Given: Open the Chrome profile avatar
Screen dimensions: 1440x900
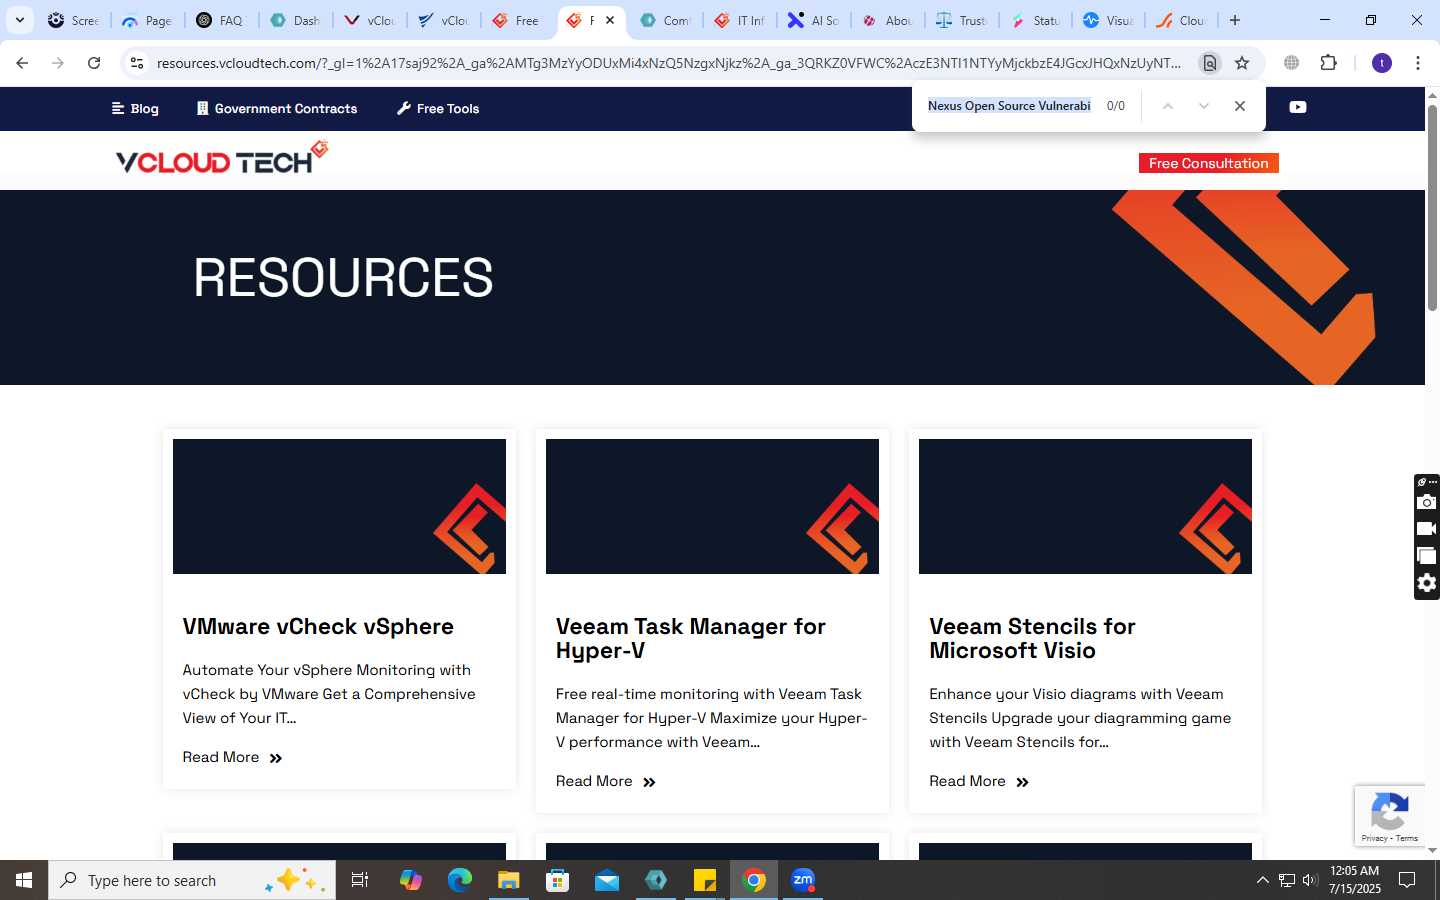Looking at the screenshot, I should coord(1382,63).
